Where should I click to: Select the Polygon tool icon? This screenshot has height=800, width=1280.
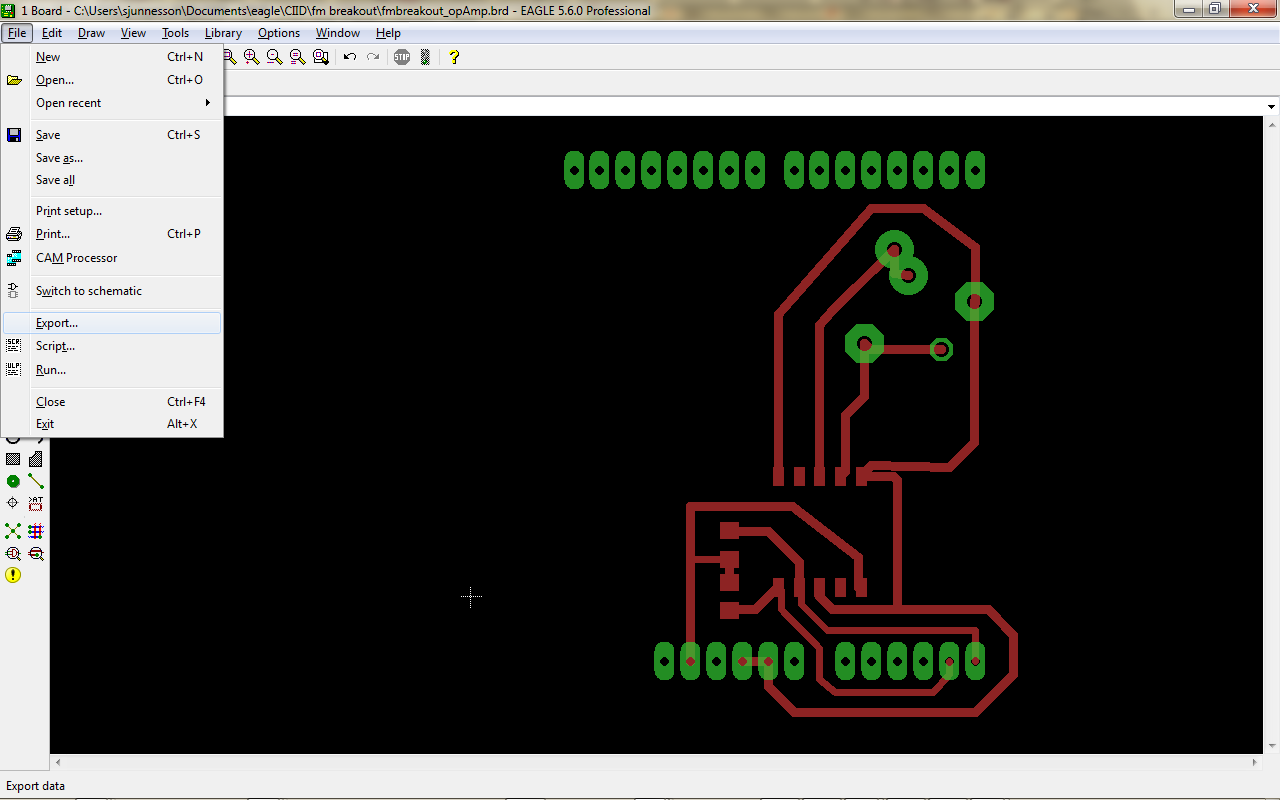[36, 459]
